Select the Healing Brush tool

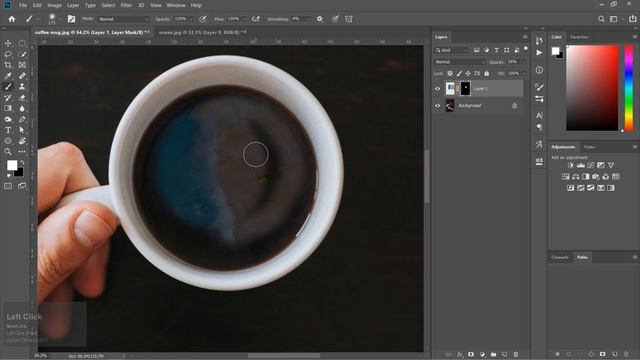pyautogui.click(x=22, y=76)
